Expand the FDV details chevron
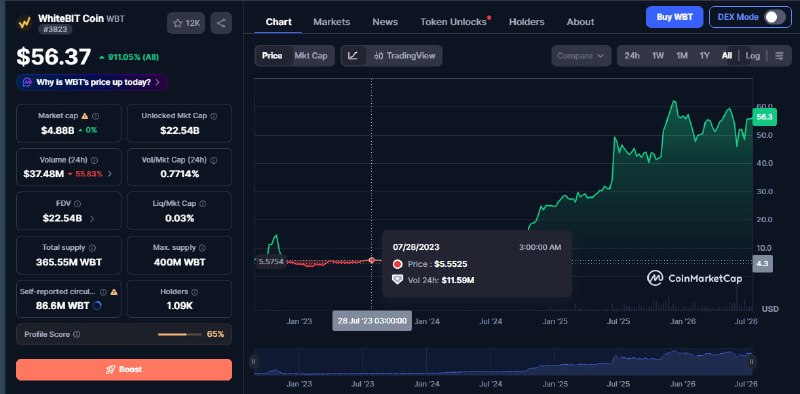Viewport: 800px width, 394px height. click(92, 218)
